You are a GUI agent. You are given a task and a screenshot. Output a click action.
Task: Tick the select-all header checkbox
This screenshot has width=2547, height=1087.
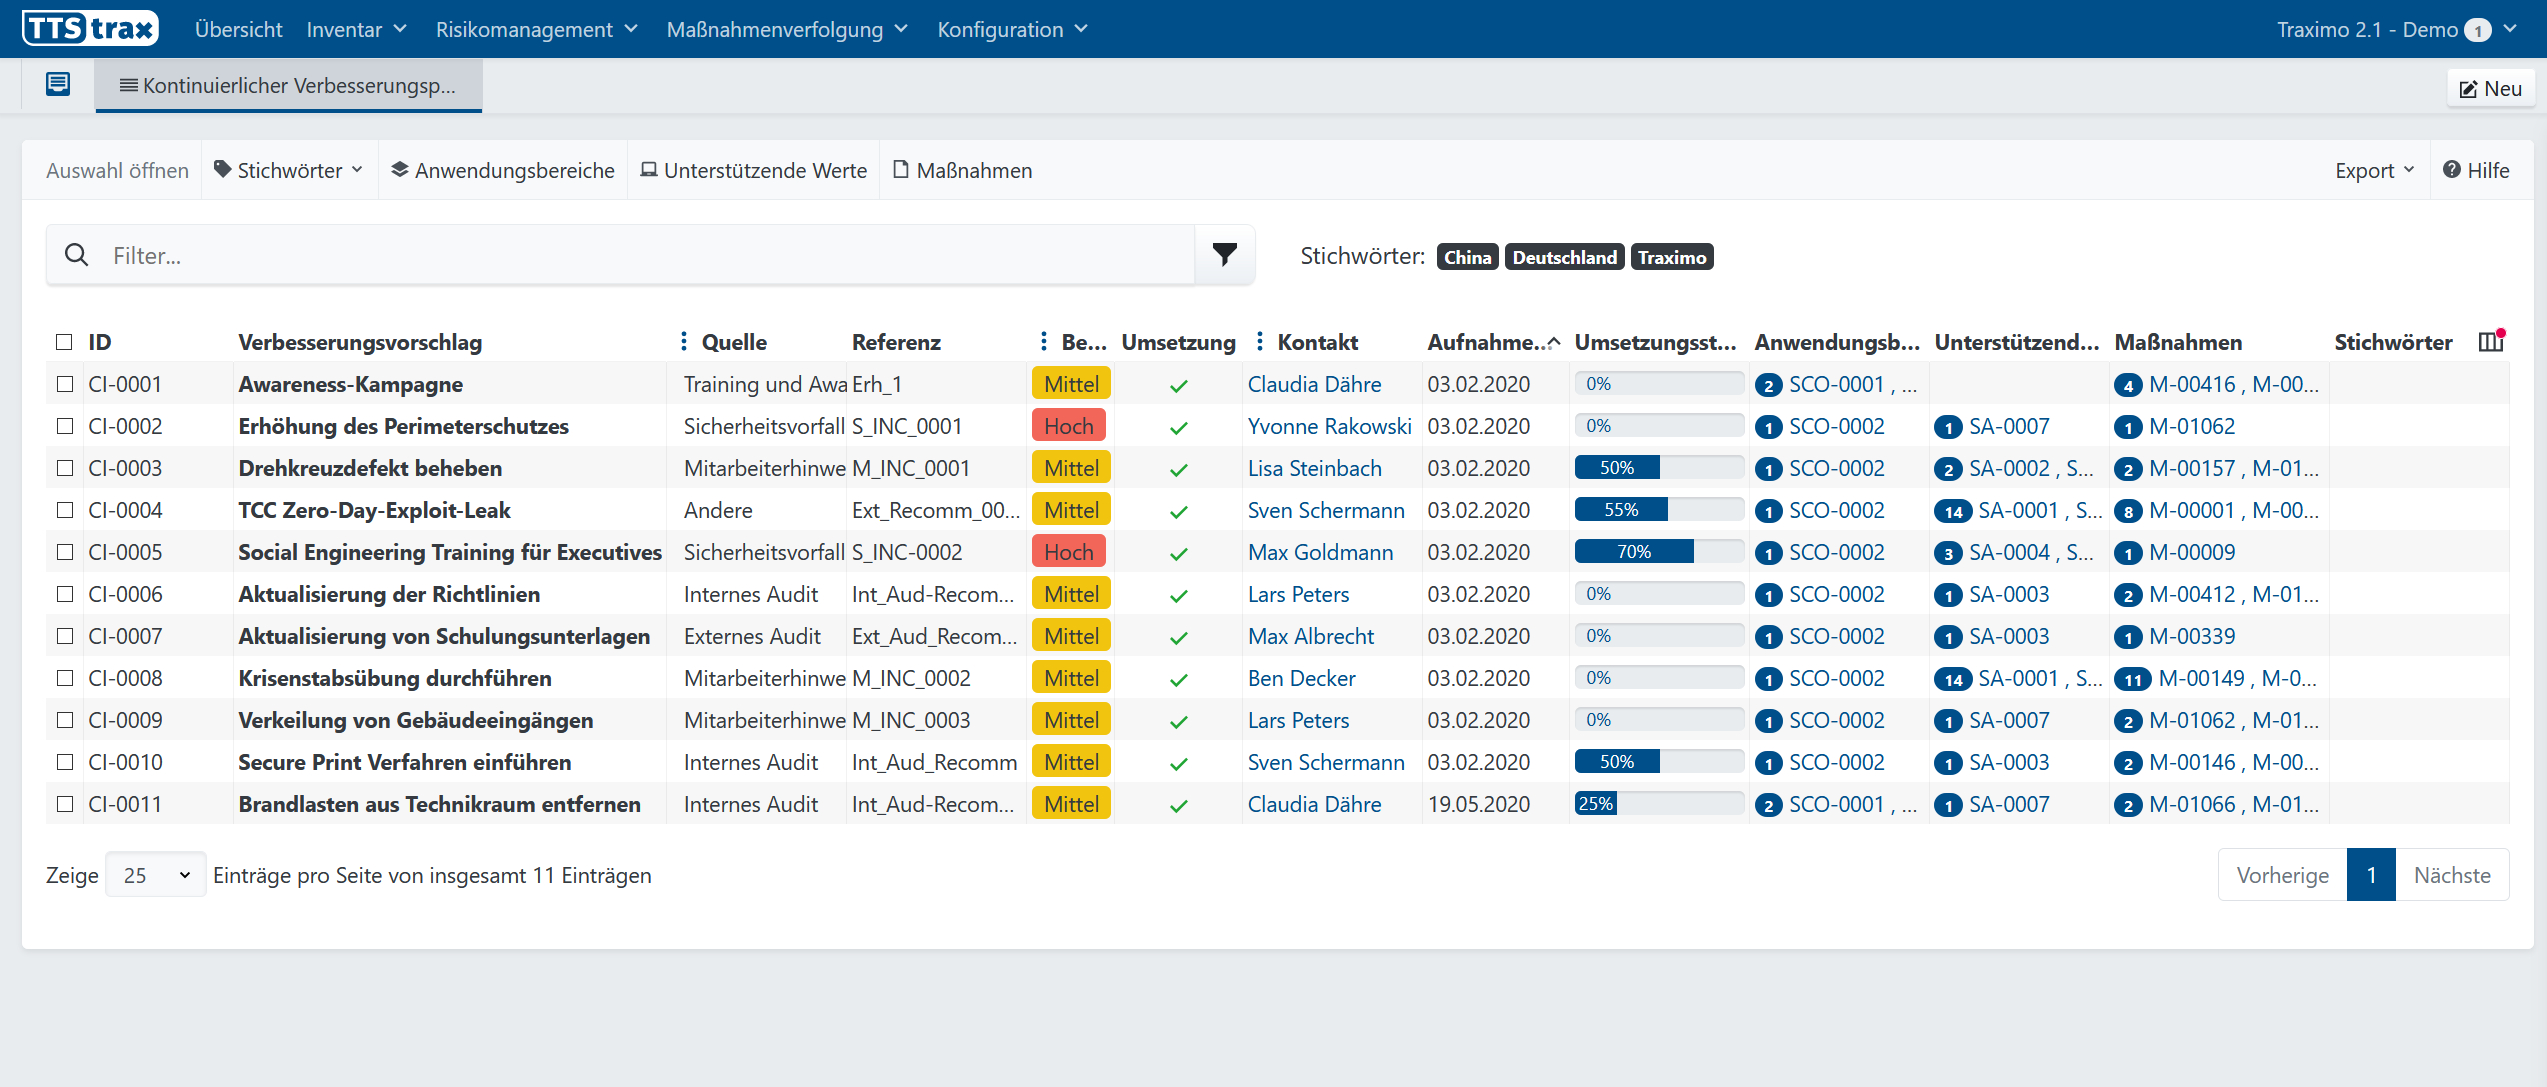65,342
